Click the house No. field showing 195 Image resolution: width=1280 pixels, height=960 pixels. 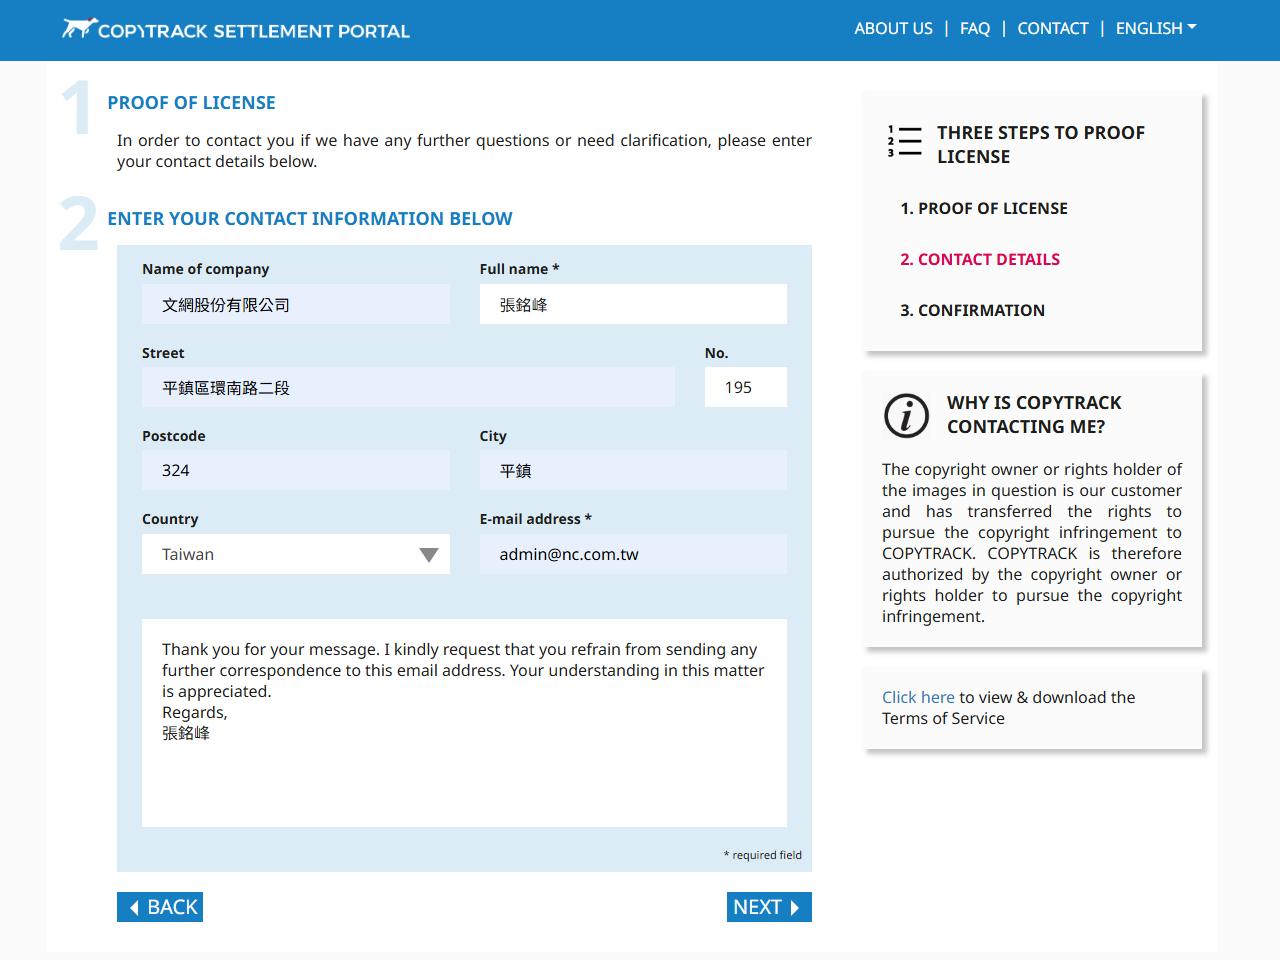pyautogui.click(x=746, y=387)
